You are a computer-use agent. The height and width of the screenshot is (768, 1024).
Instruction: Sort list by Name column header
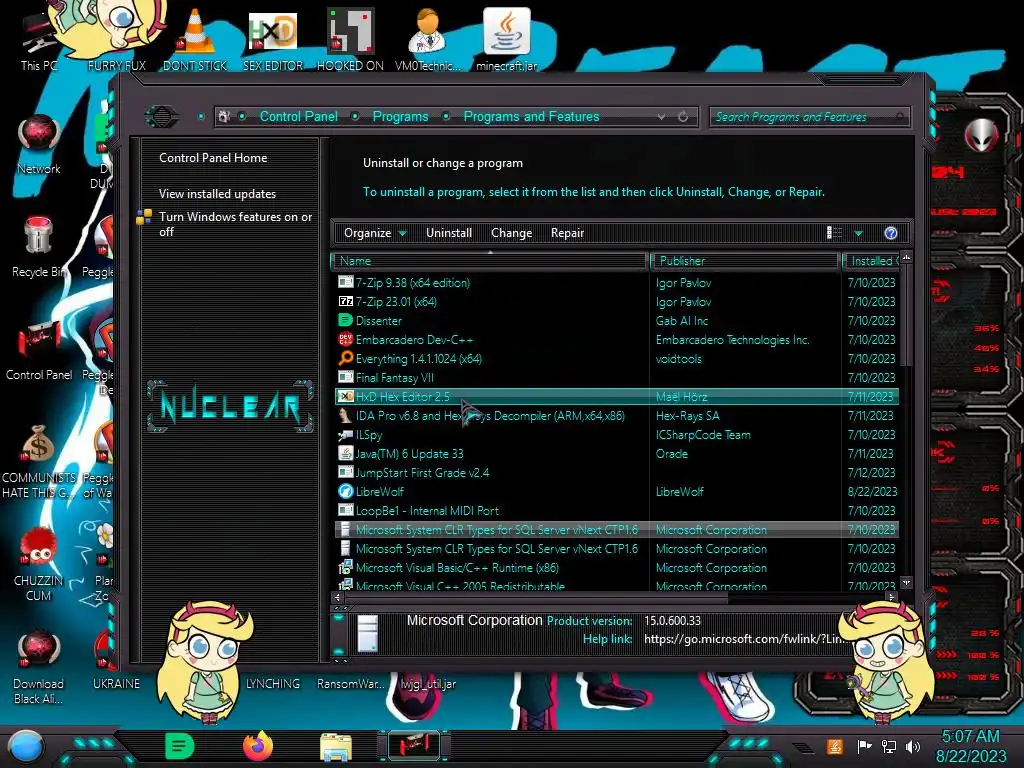(x=490, y=261)
